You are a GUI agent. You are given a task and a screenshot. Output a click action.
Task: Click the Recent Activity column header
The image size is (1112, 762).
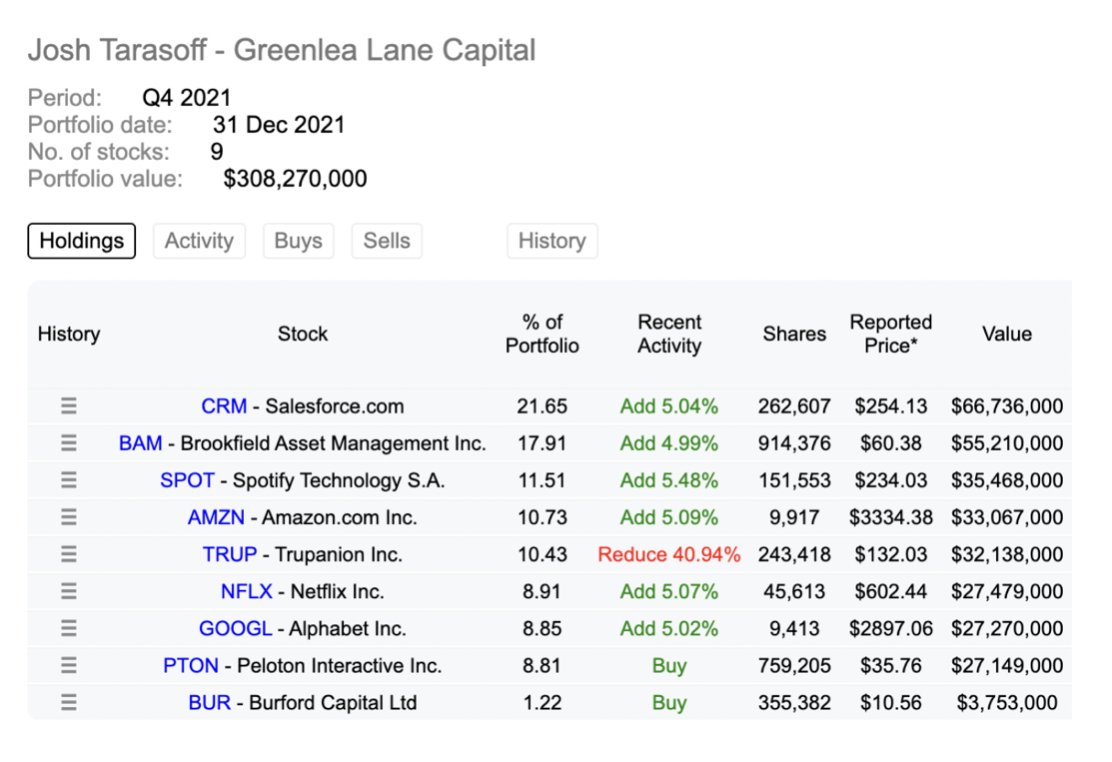[669, 333]
